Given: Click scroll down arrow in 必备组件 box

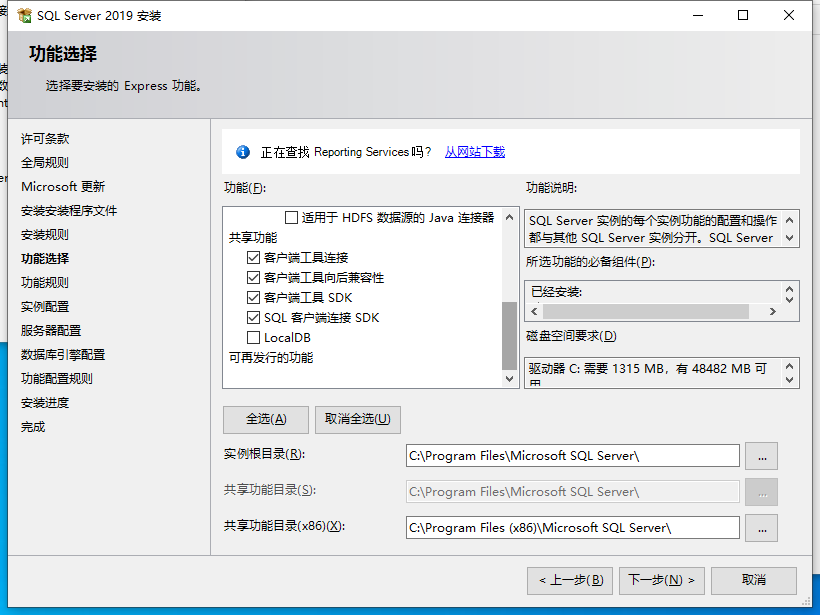Looking at the screenshot, I should [x=790, y=300].
